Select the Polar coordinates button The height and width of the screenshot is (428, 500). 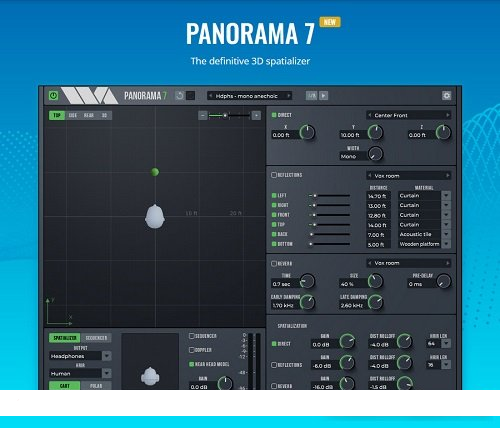96,386
